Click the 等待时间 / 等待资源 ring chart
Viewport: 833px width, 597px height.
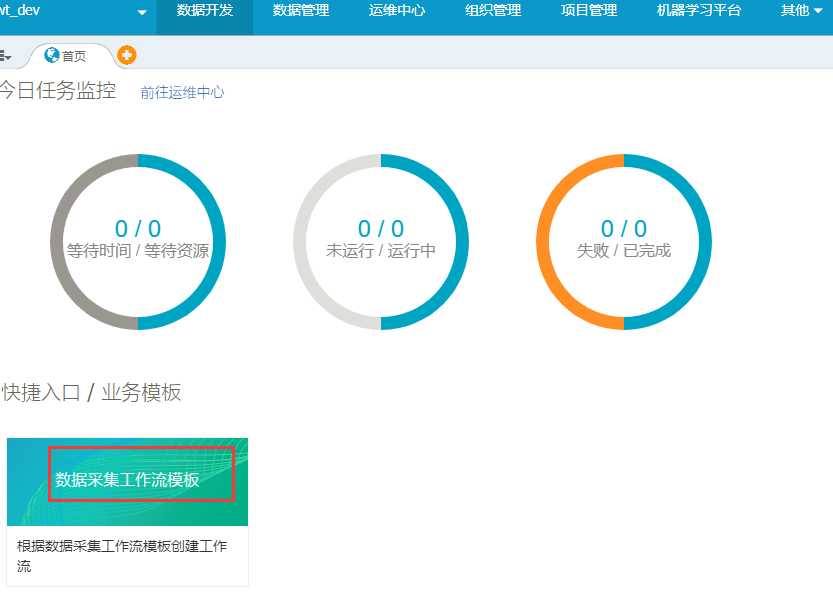point(138,242)
